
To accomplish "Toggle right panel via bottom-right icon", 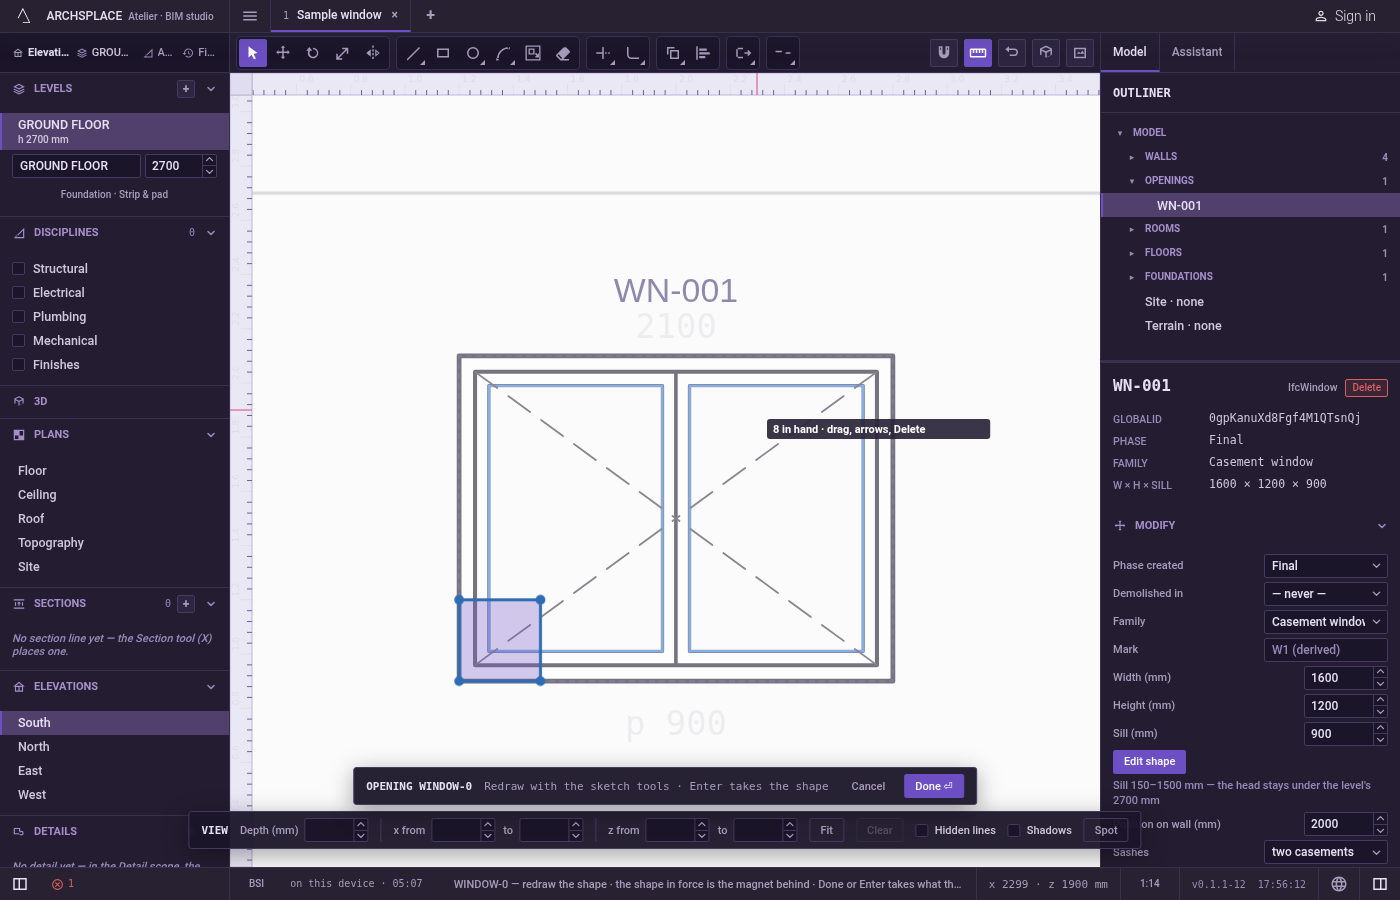I will (x=1380, y=884).
